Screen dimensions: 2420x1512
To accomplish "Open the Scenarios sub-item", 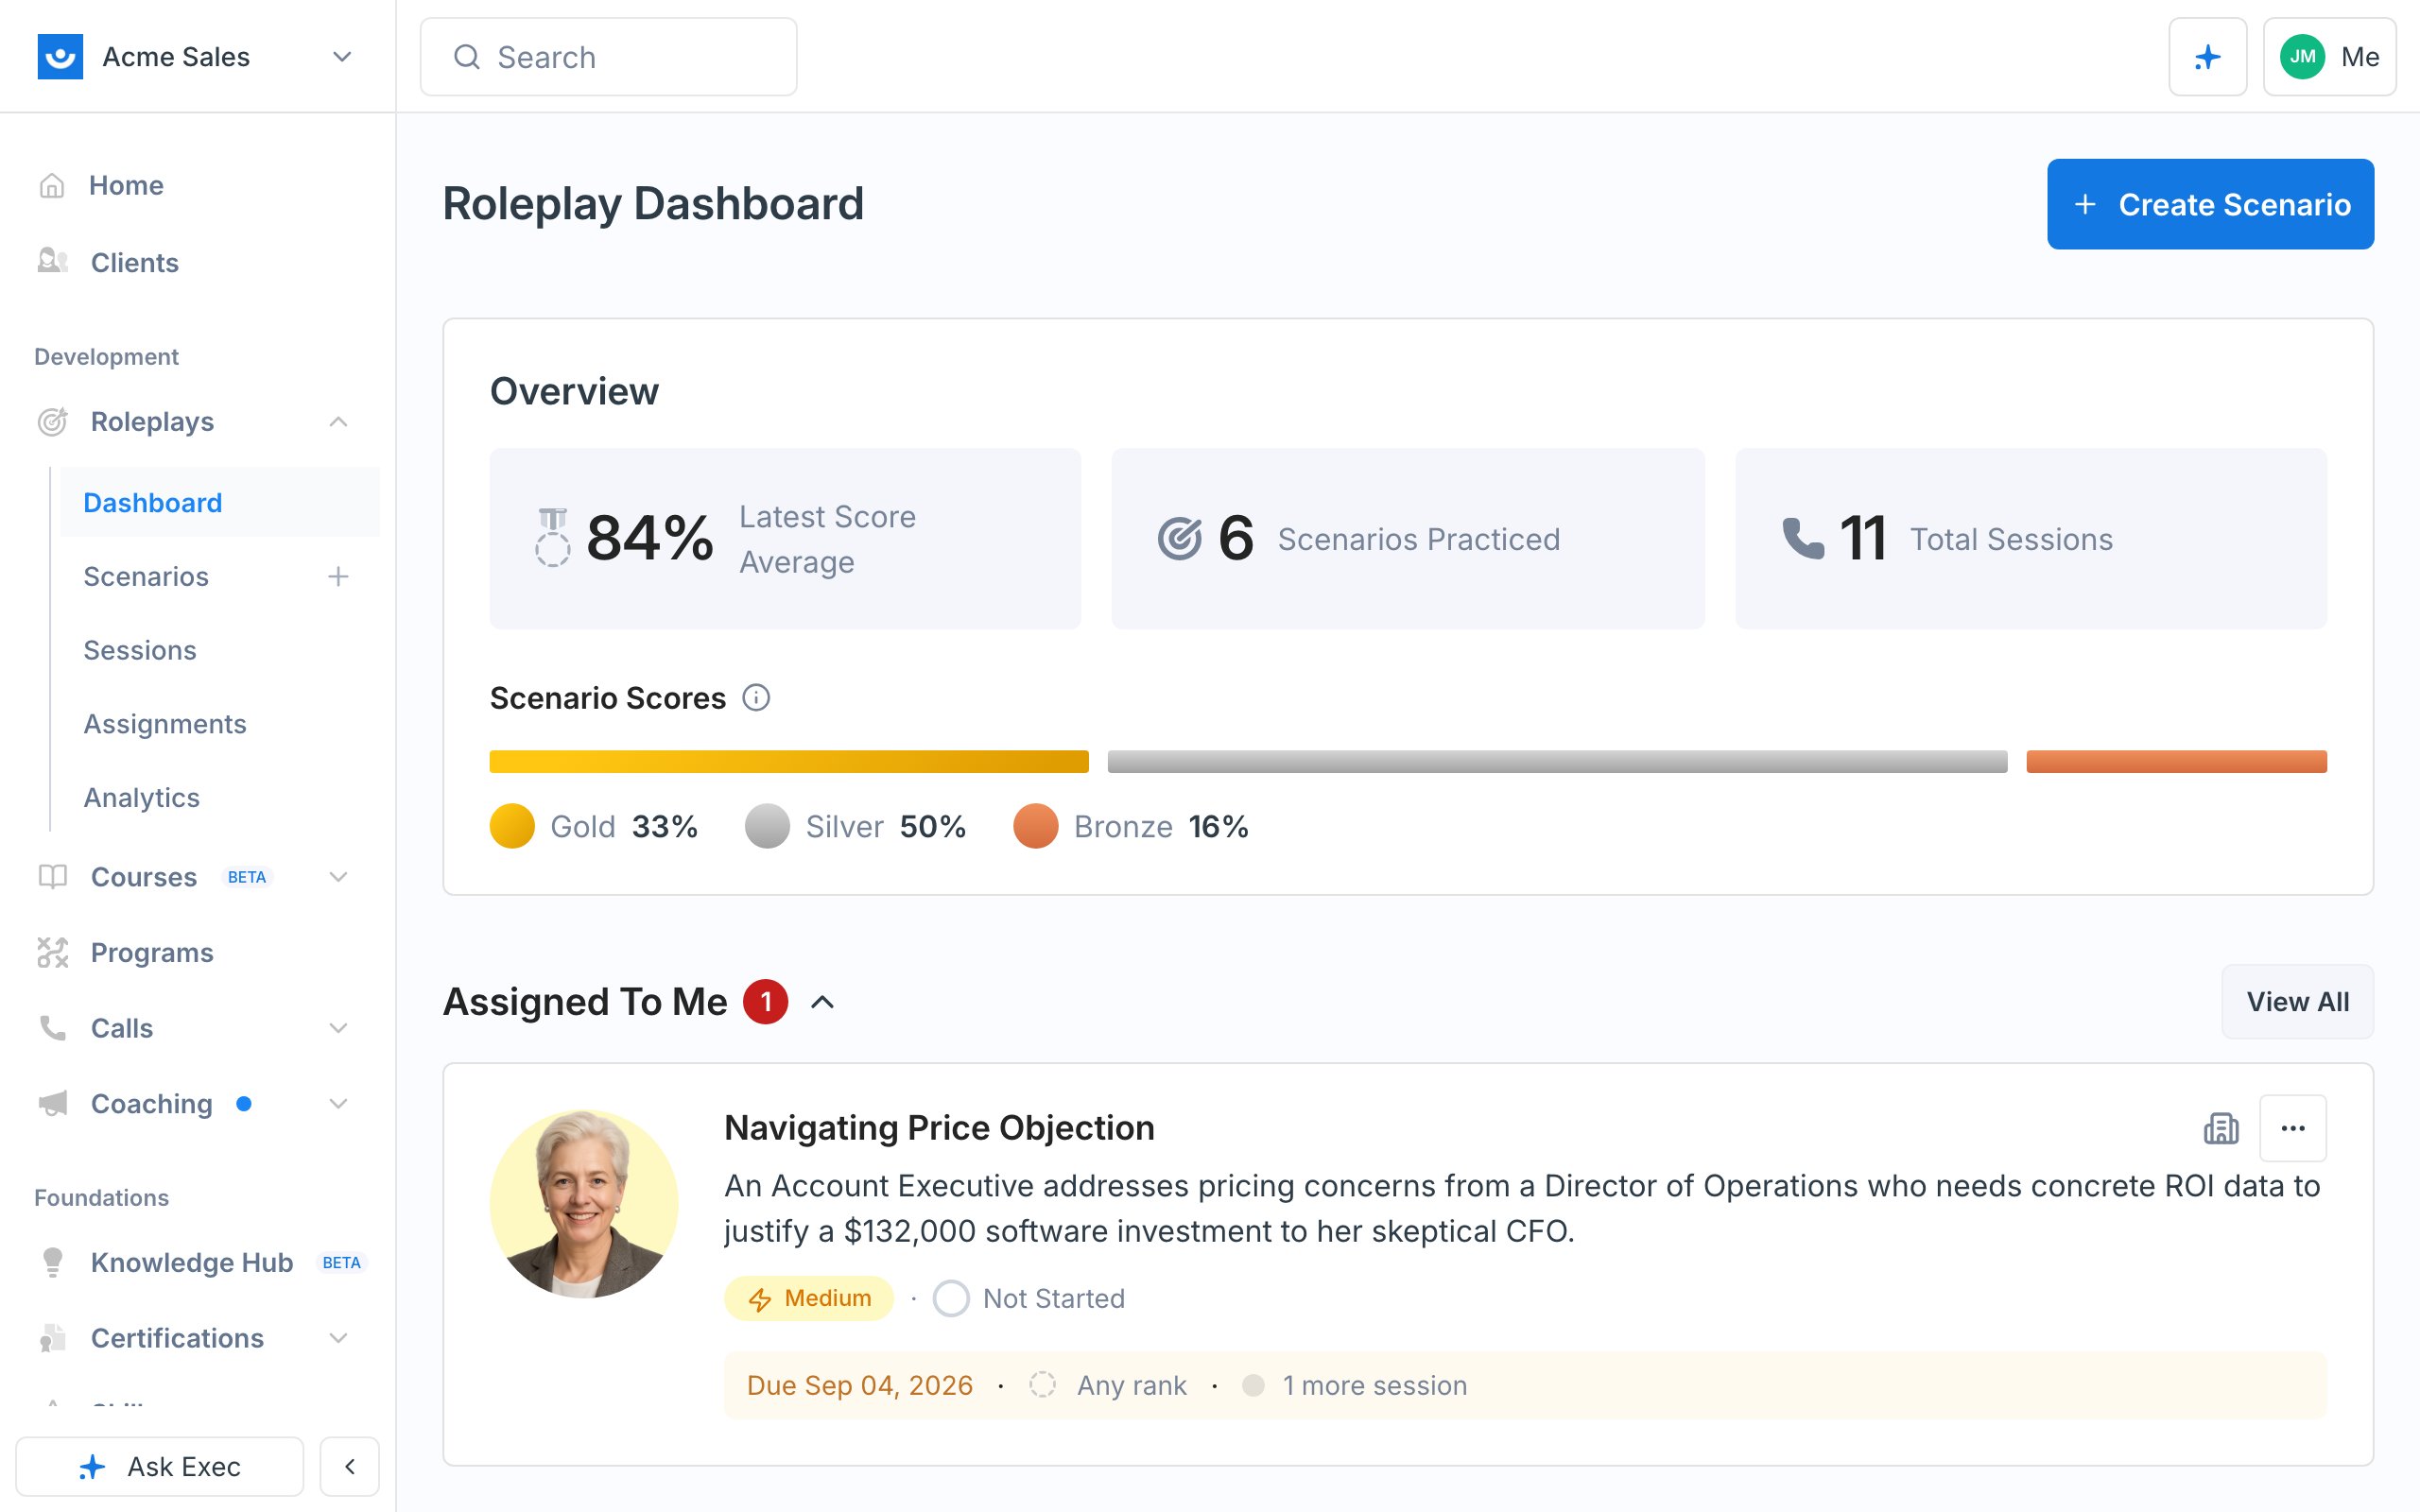I will click(x=146, y=576).
